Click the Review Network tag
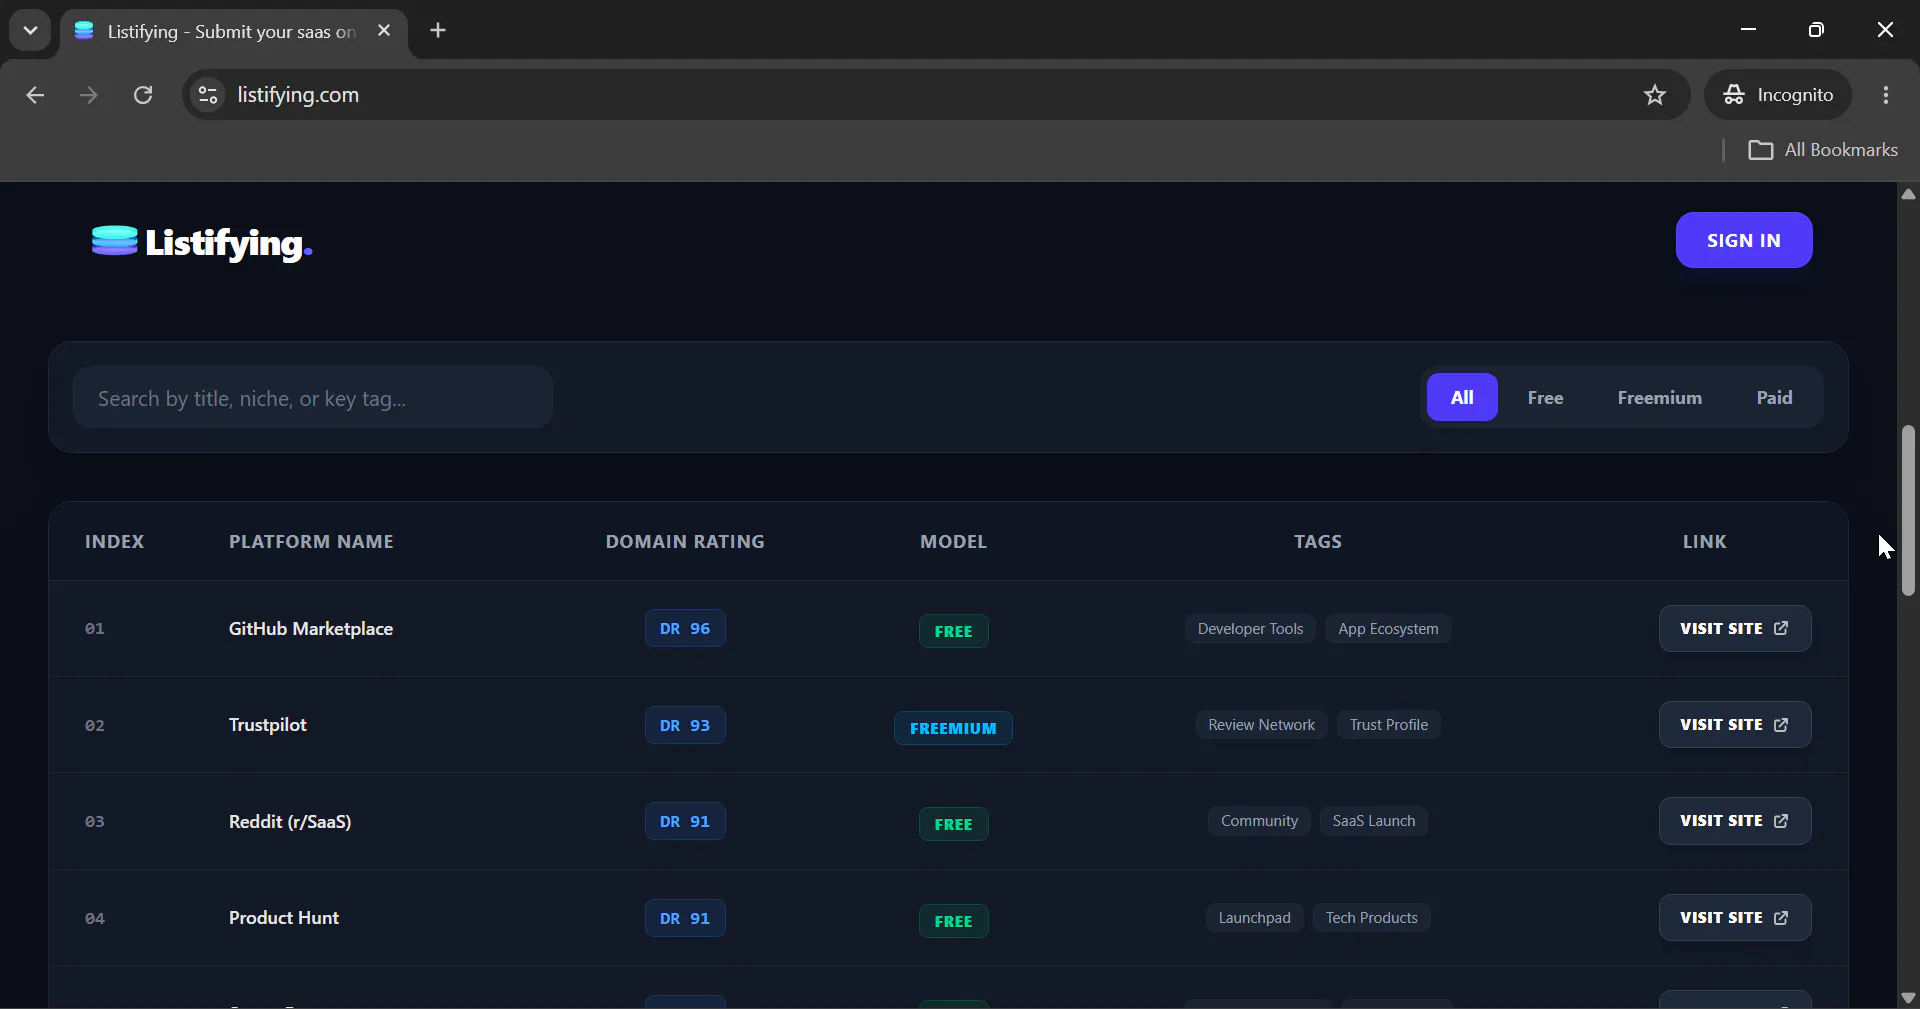 (1261, 725)
